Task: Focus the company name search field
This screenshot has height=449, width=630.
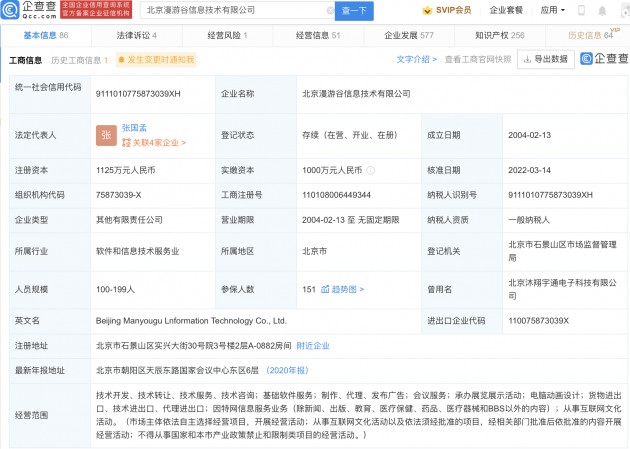Action: pyautogui.click(x=237, y=10)
